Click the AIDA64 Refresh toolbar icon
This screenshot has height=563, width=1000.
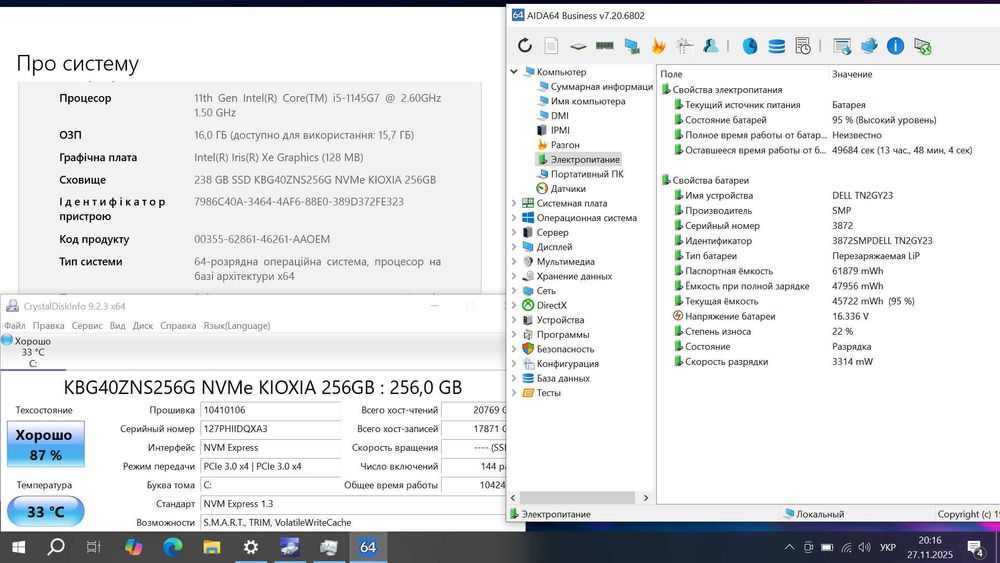pyautogui.click(x=525, y=45)
